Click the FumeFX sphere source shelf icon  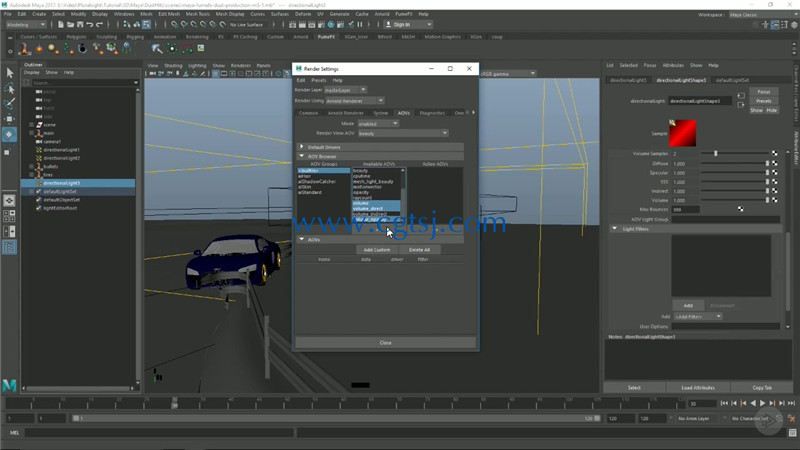click(x=52, y=48)
